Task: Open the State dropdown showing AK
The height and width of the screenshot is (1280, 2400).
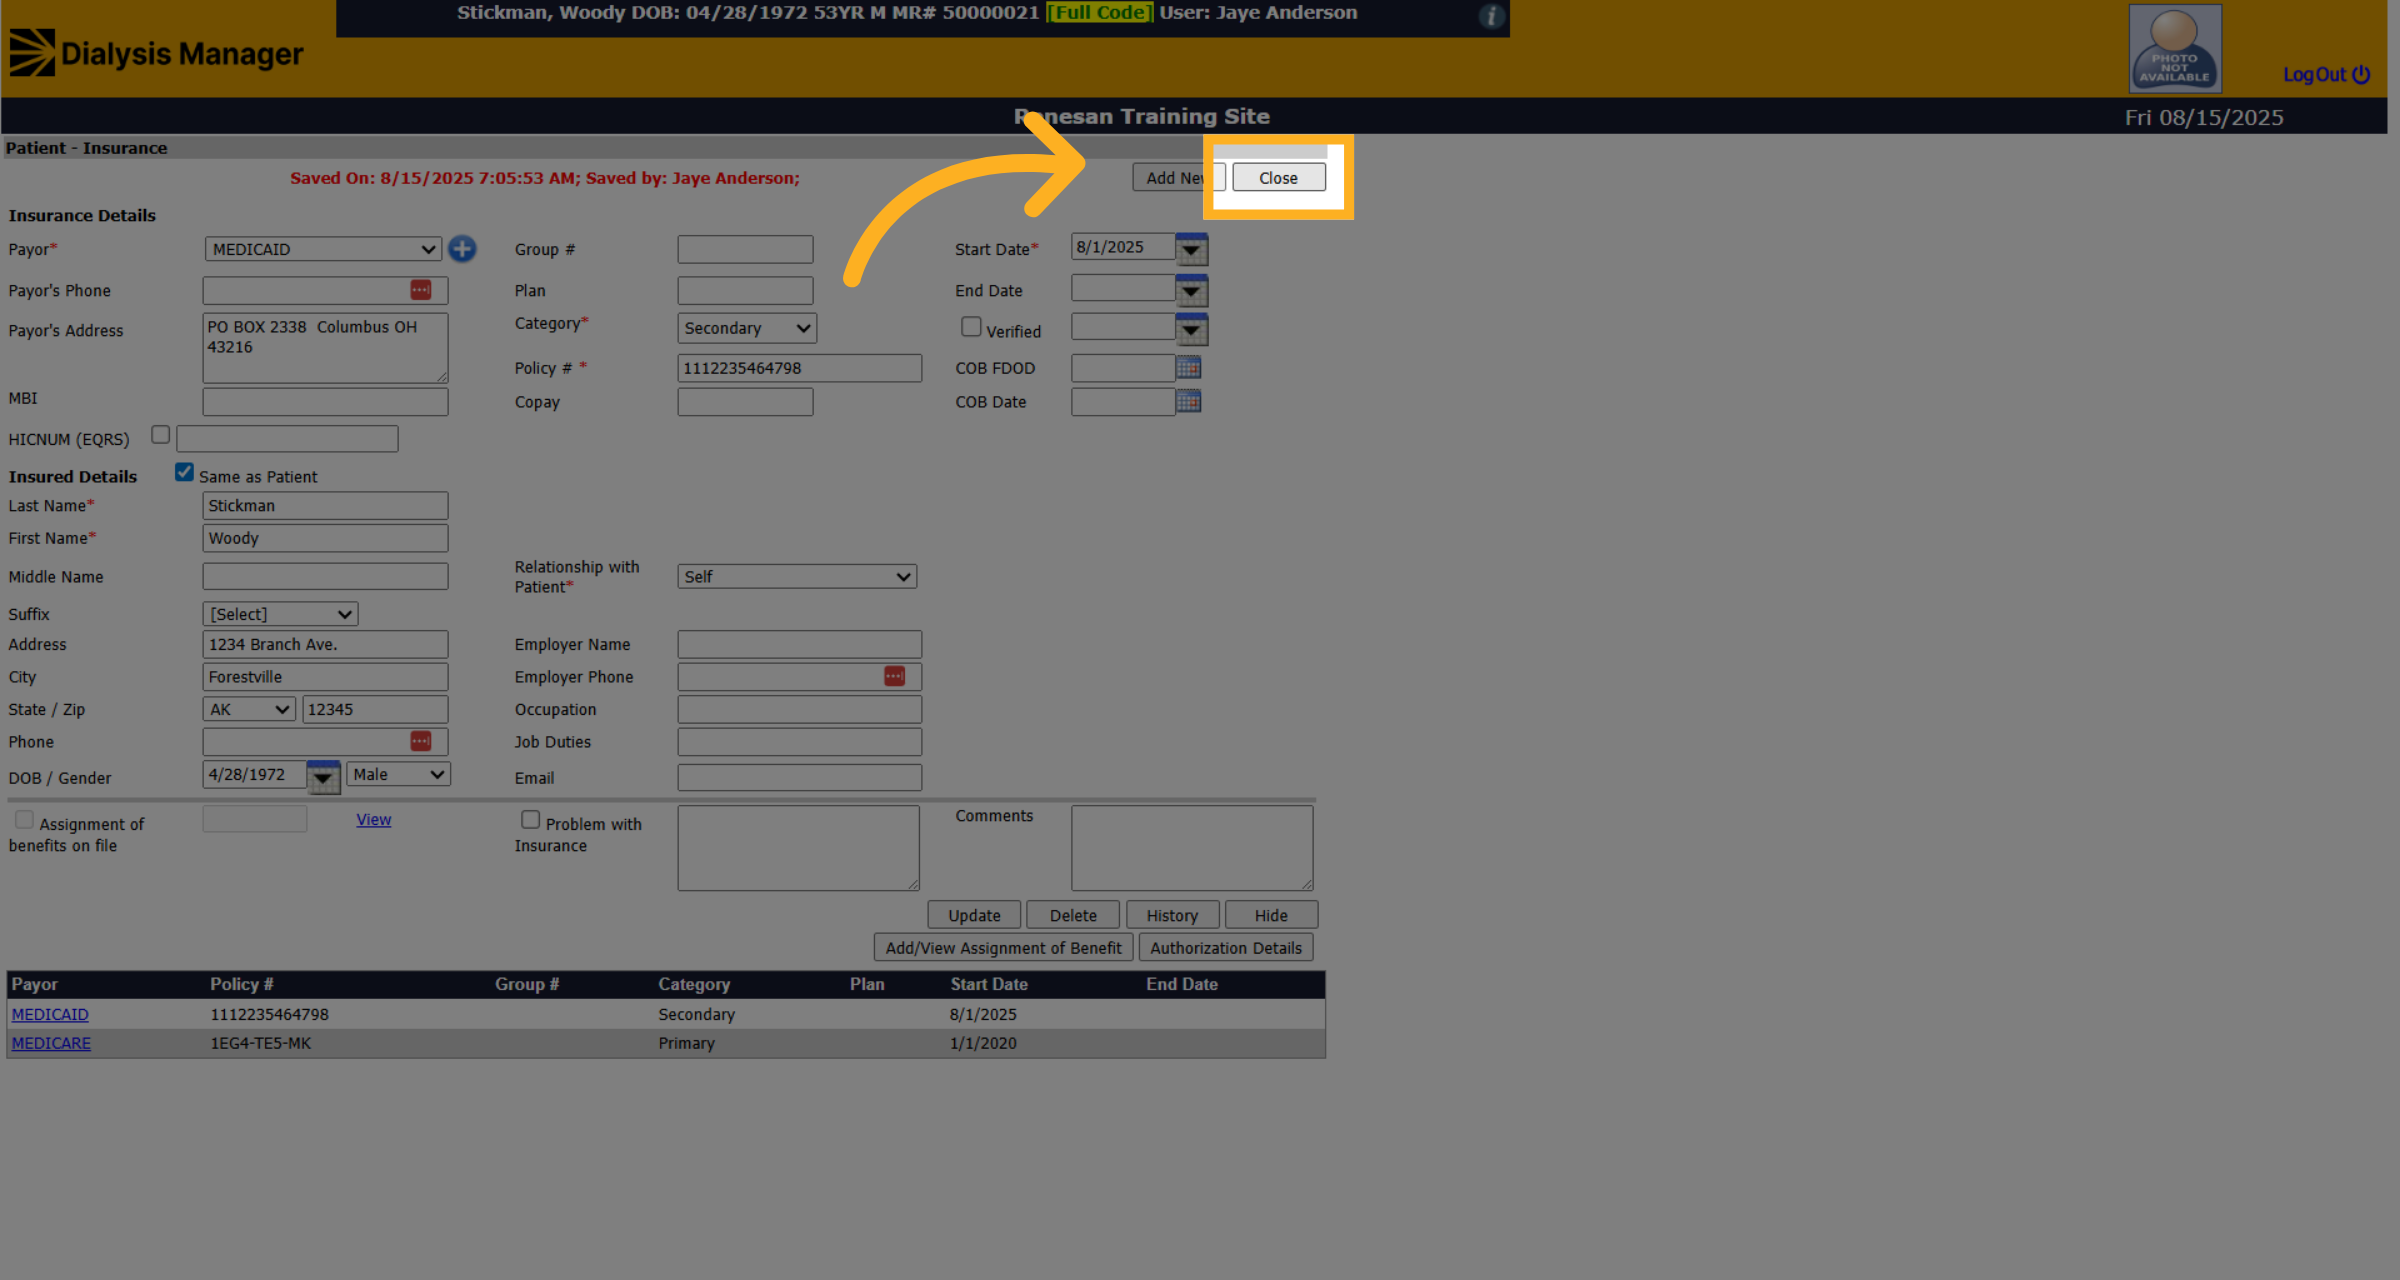Action: tap(249, 709)
